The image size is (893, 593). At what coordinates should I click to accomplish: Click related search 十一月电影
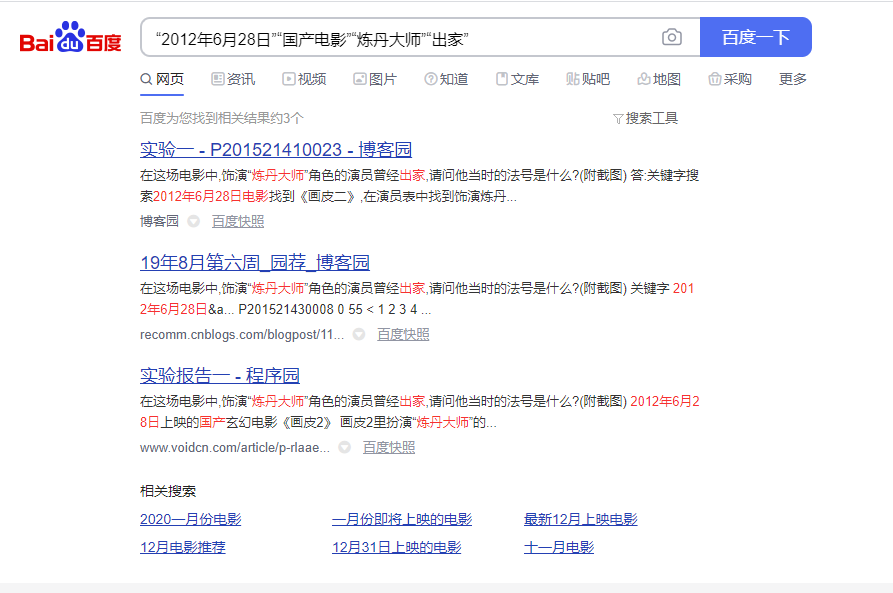tap(559, 547)
